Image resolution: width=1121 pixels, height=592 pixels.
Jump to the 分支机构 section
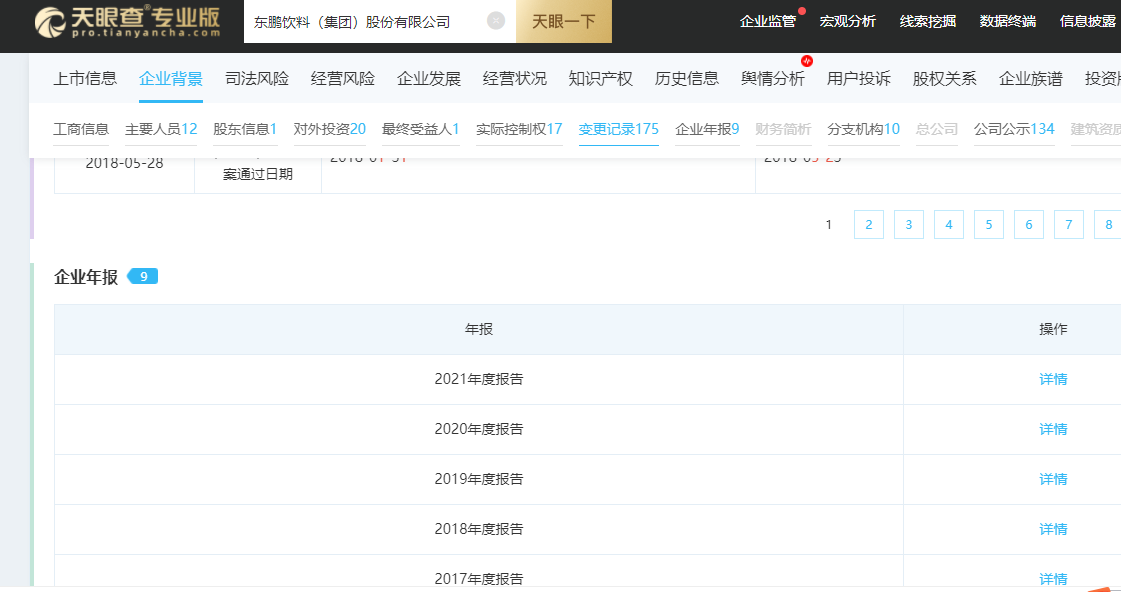[x=863, y=129]
